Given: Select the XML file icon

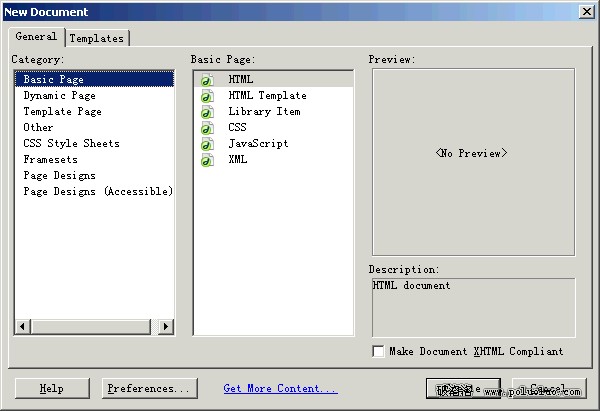Looking at the screenshot, I should pyautogui.click(x=207, y=160).
